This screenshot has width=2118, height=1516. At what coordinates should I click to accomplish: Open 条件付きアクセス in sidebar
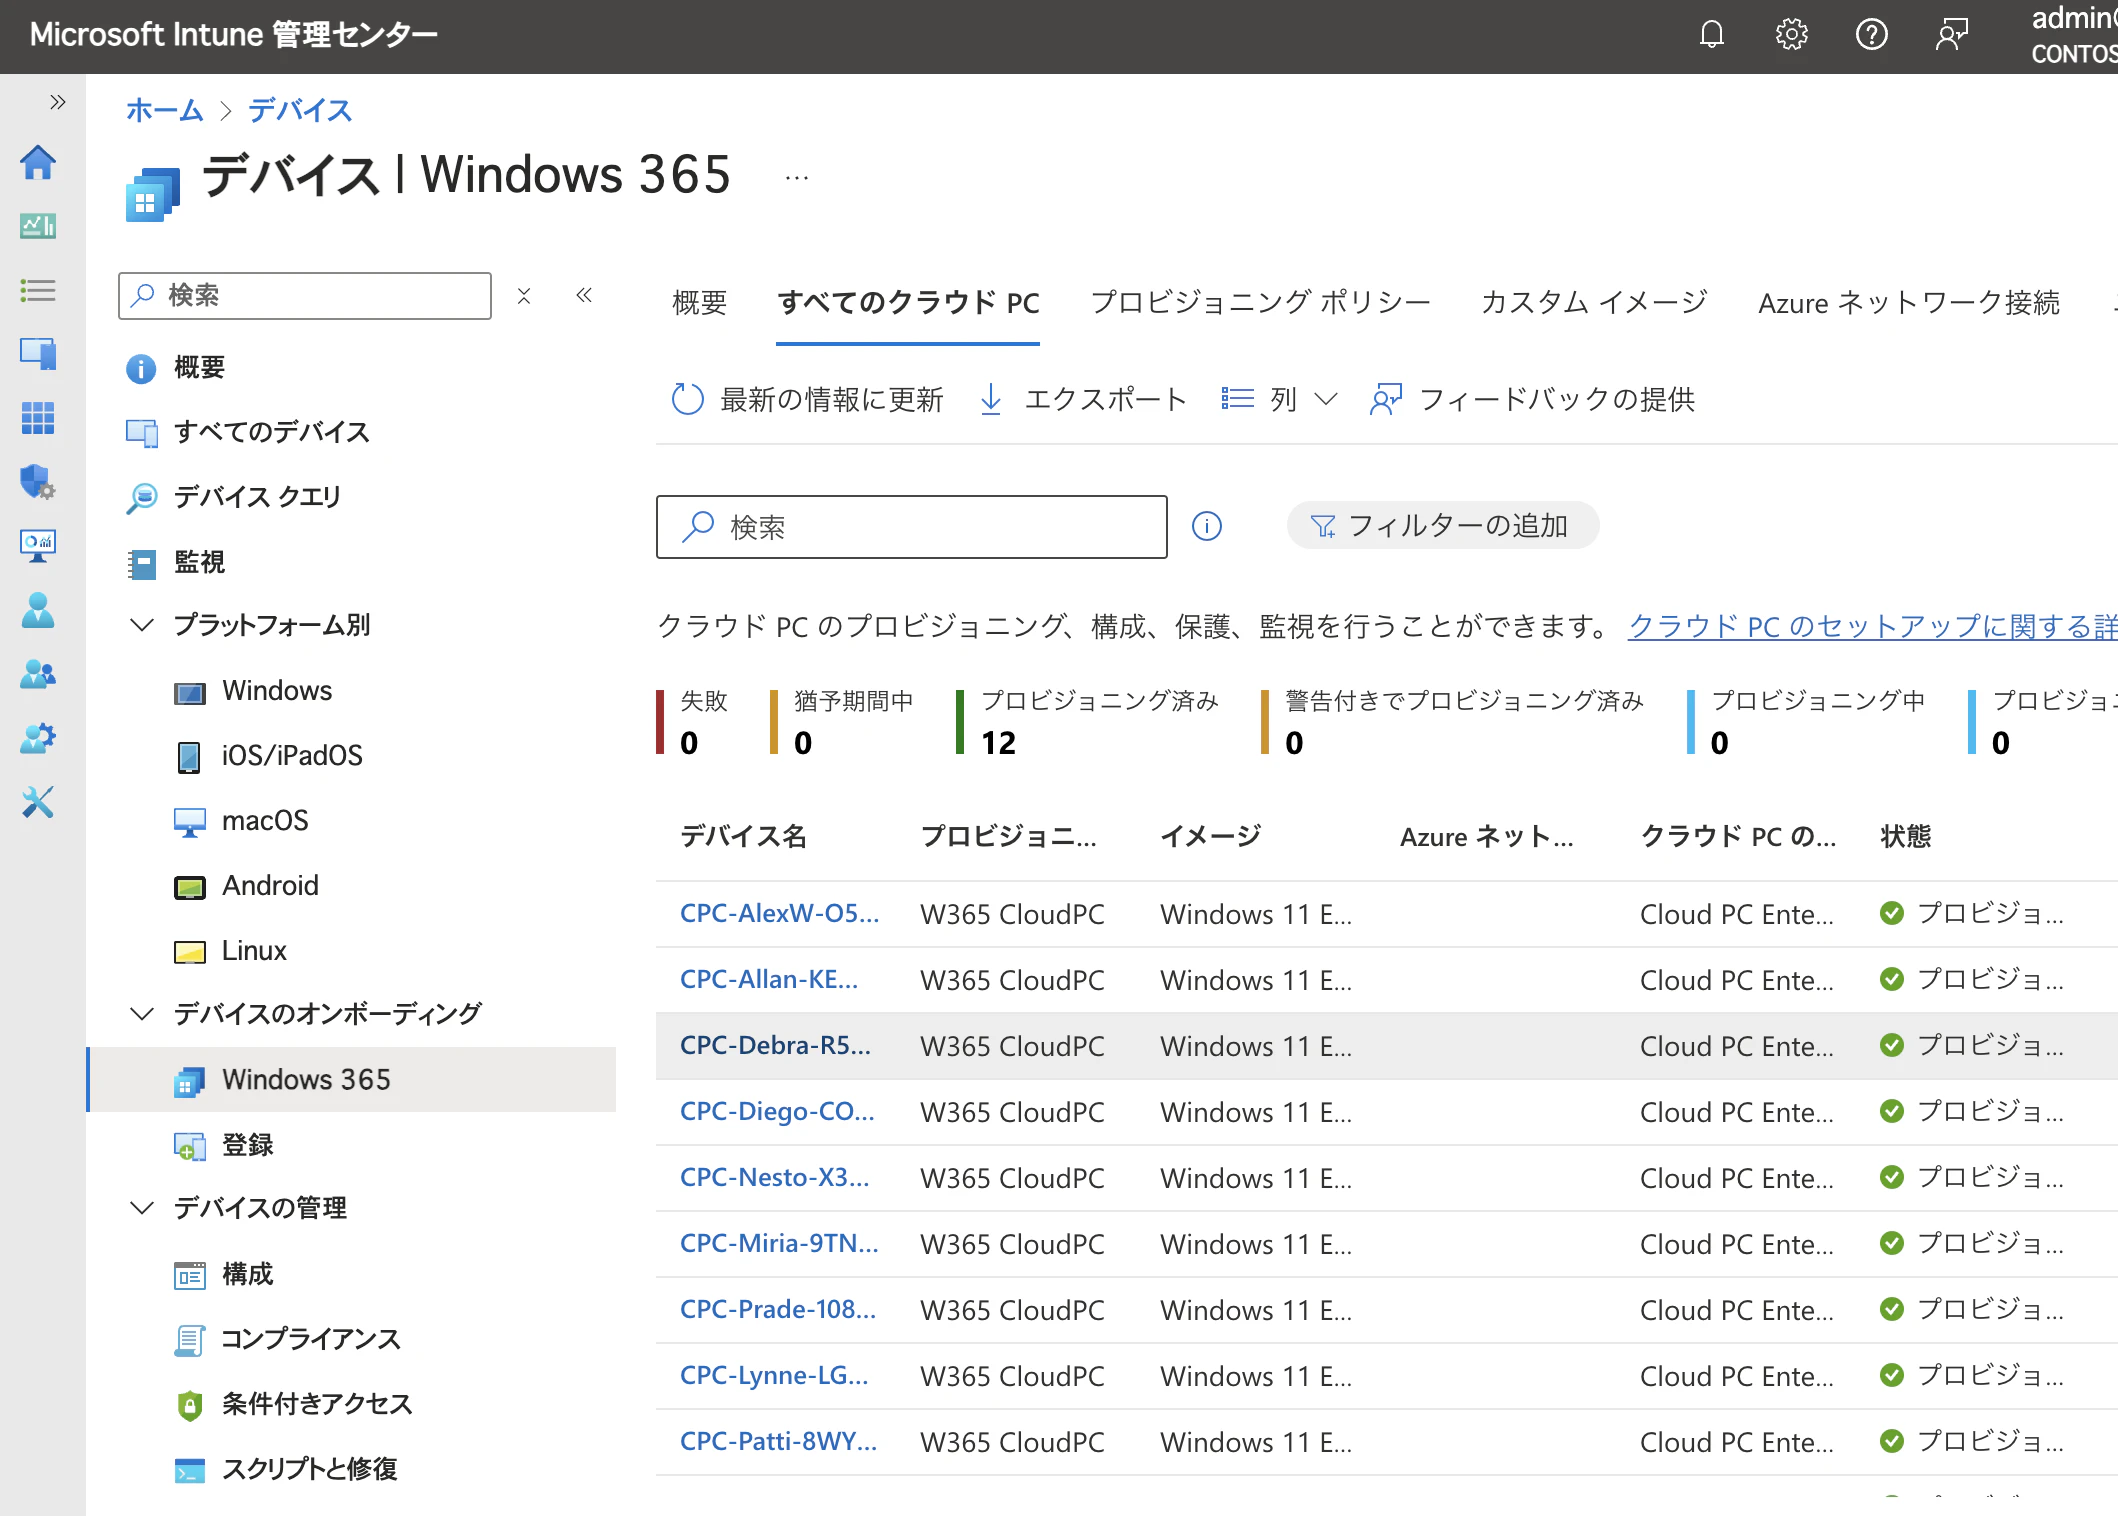[x=316, y=1405]
